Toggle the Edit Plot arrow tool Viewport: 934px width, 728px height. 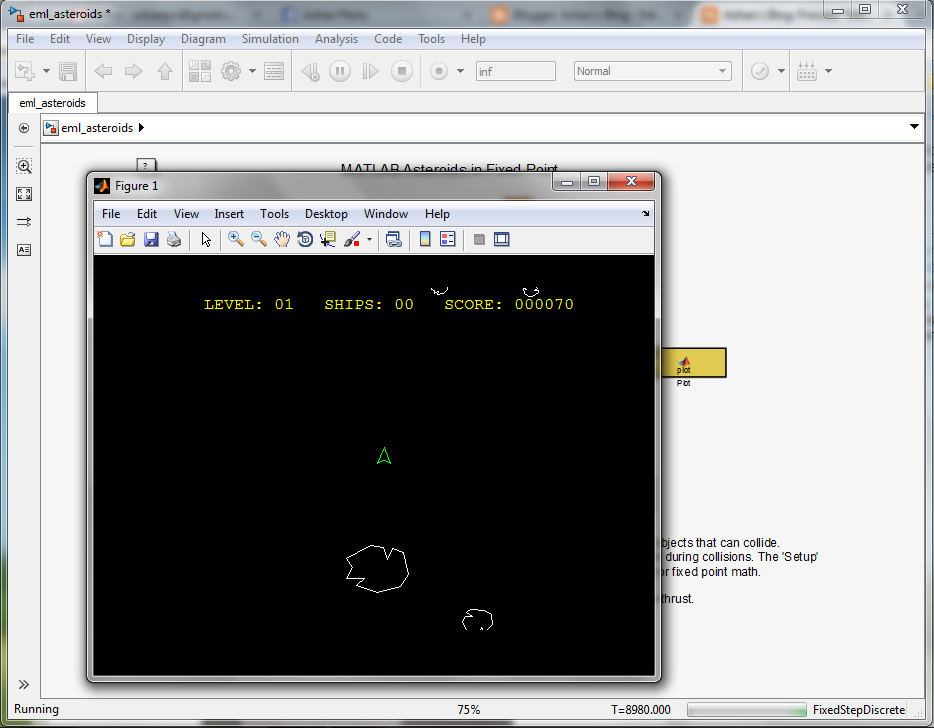pyautogui.click(x=205, y=239)
